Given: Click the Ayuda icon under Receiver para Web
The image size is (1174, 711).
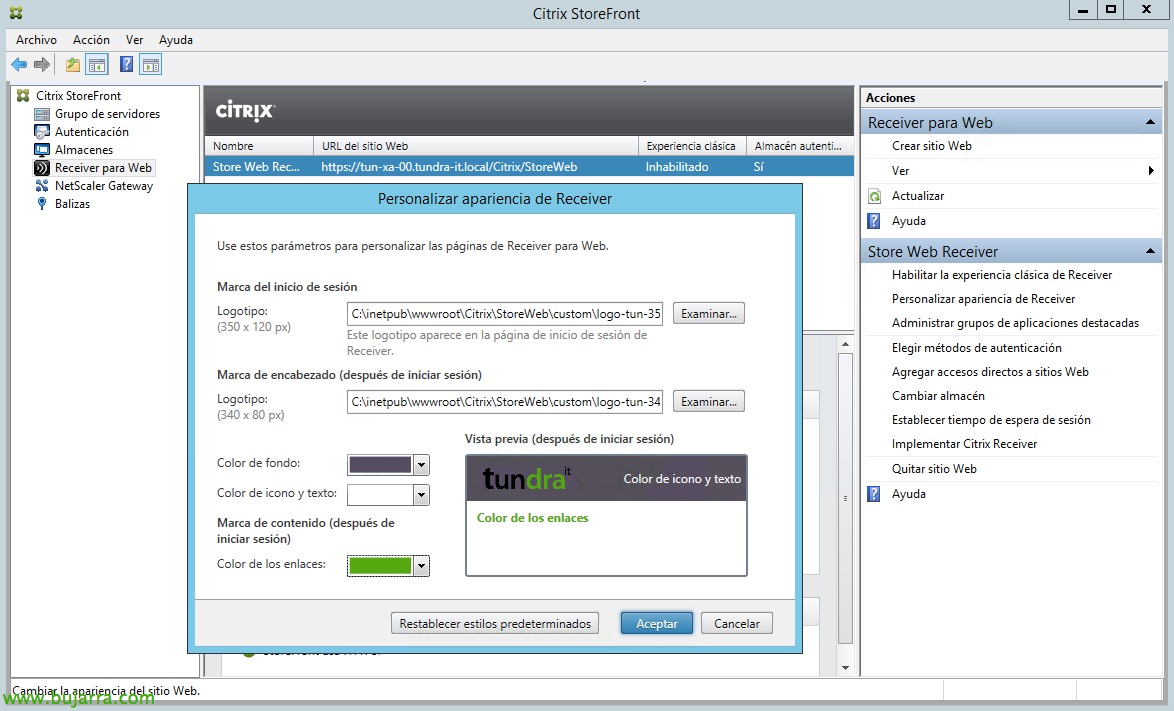Looking at the screenshot, I should click(874, 221).
